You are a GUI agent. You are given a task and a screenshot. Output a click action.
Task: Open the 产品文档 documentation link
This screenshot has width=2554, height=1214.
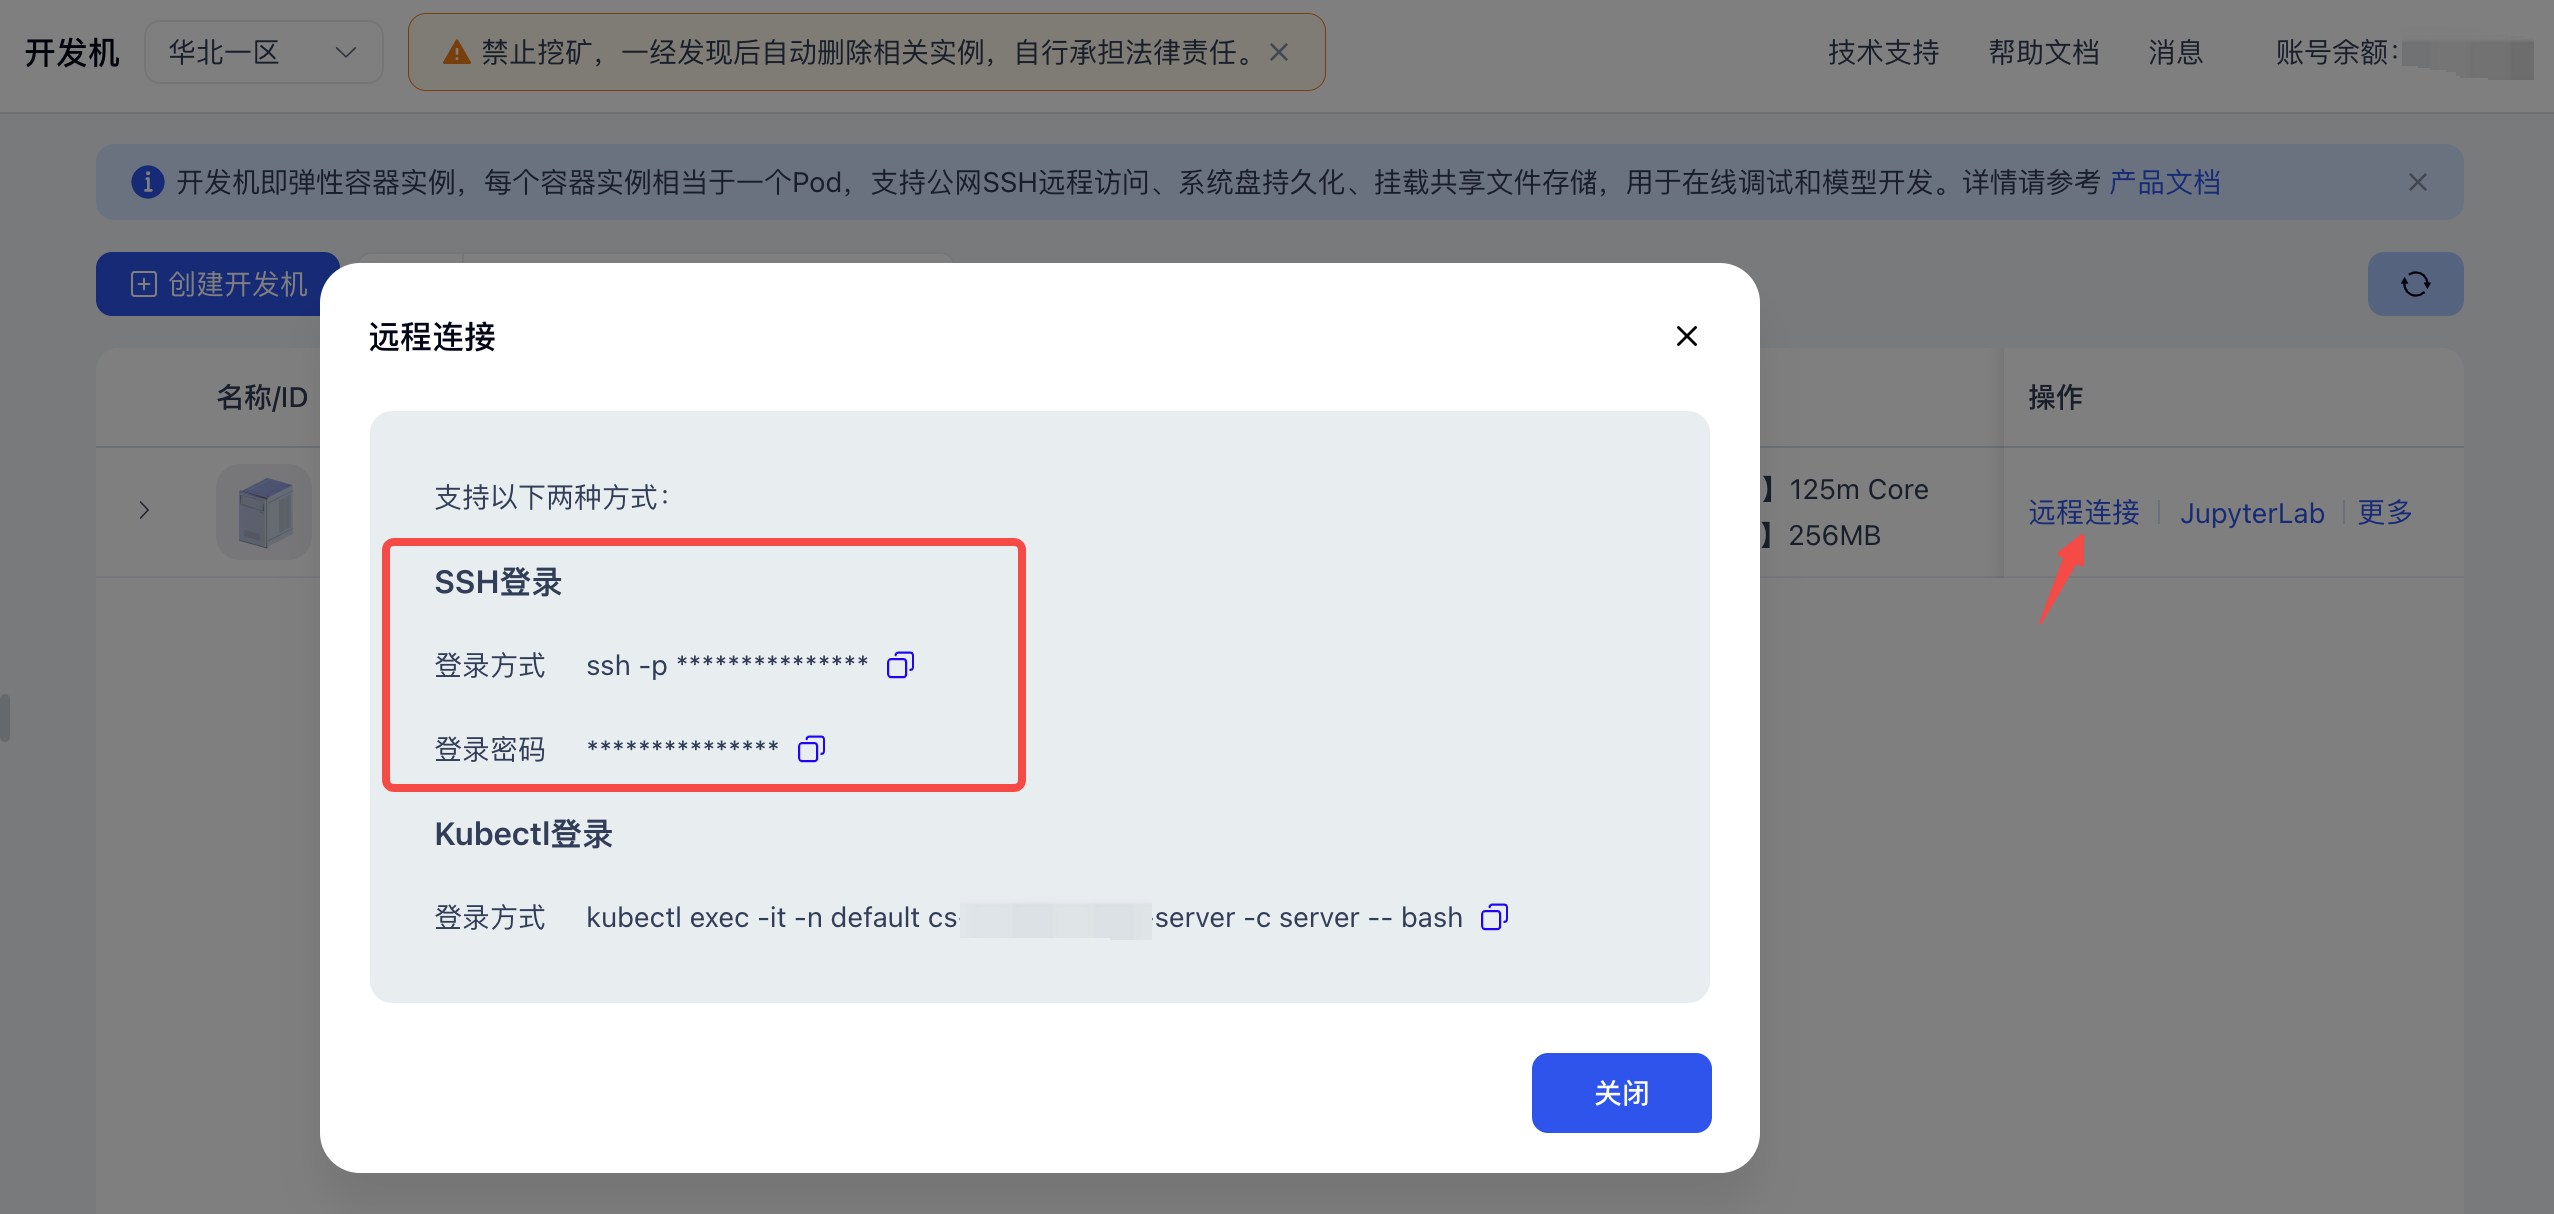click(2163, 182)
